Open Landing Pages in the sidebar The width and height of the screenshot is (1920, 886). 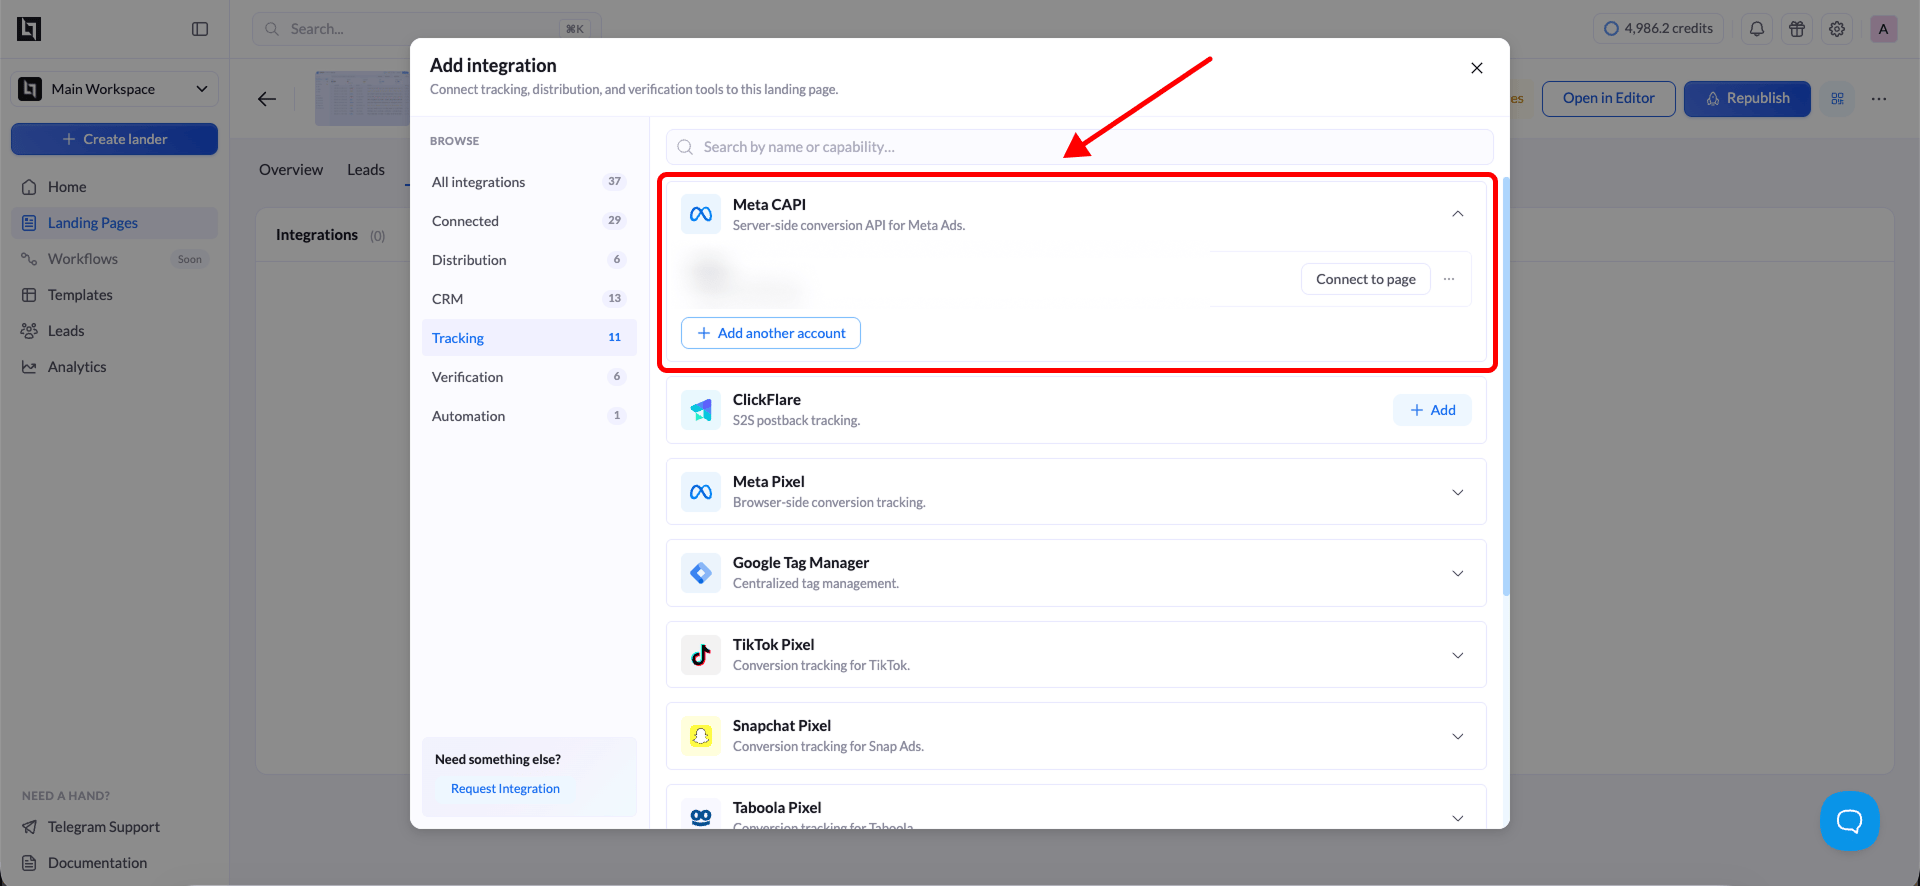click(x=114, y=223)
